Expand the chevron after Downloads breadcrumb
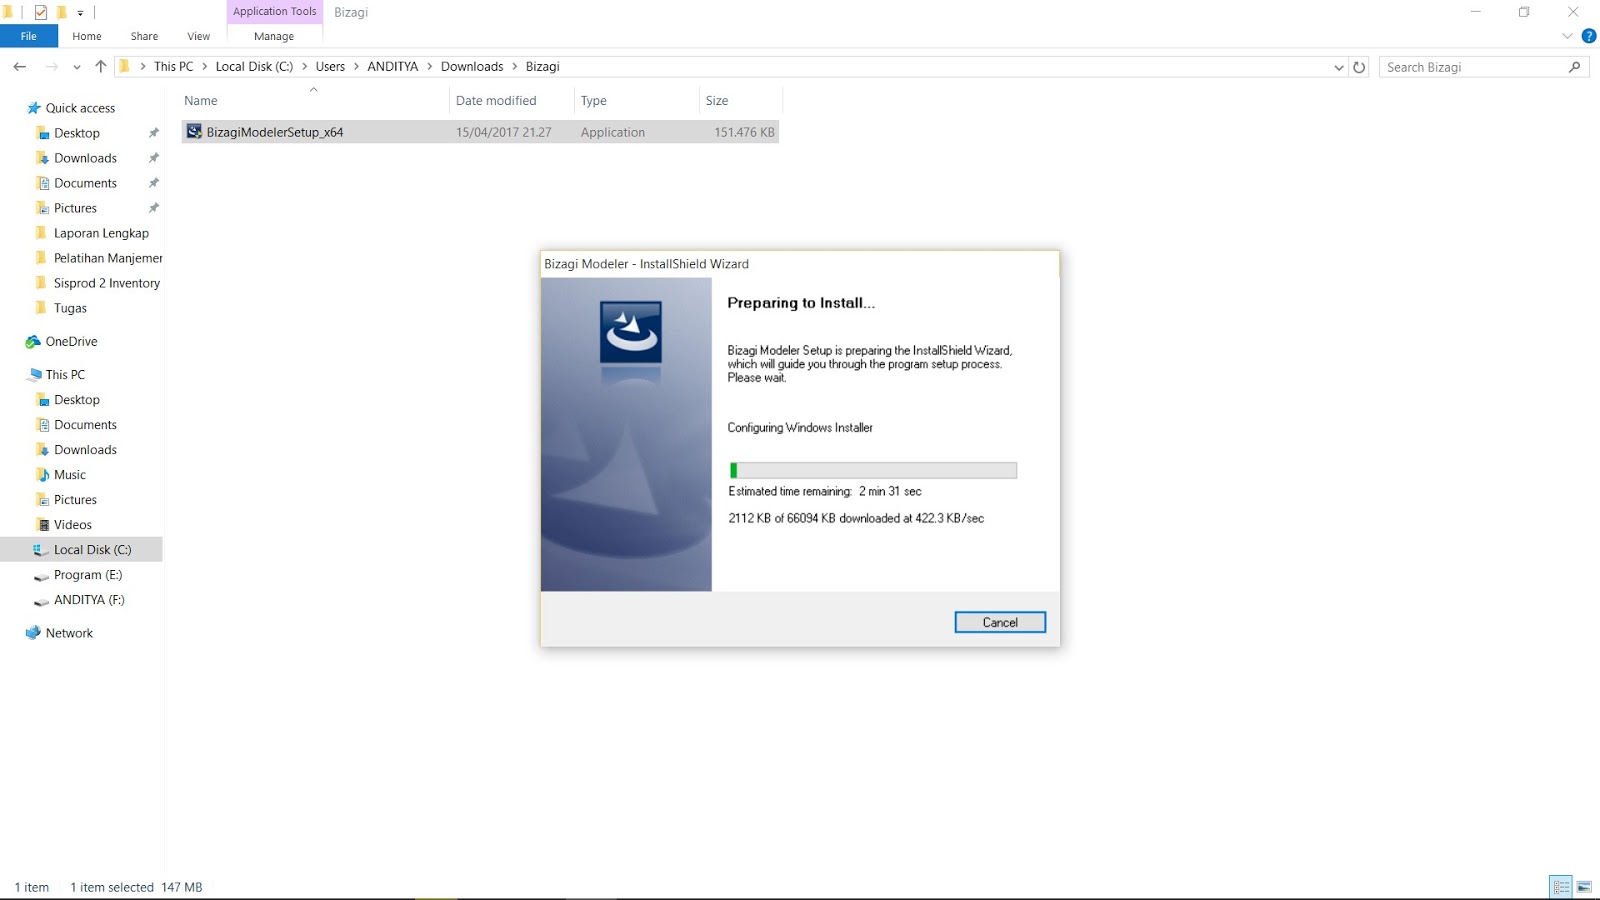Viewport: 1600px width, 900px height. click(515, 67)
